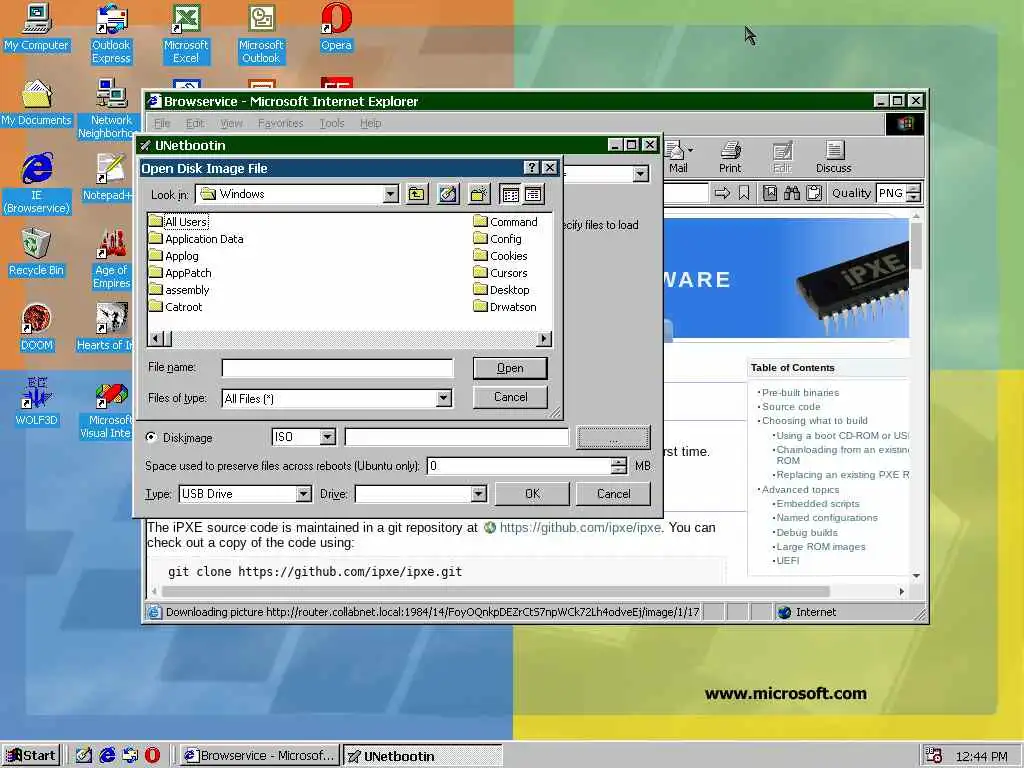Click the browse ellipsis button in UNetbootin
The width and height of the screenshot is (1024, 768).
(x=613, y=438)
